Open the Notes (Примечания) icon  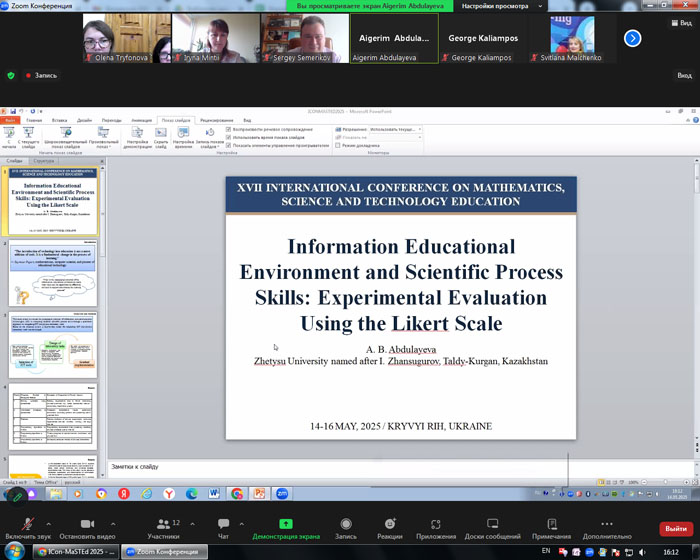[552, 524]
